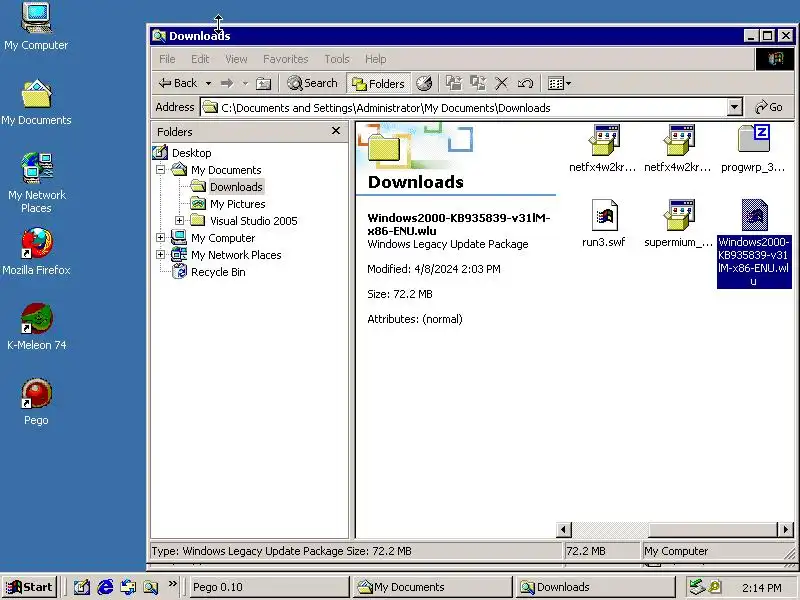
Task: Switch to My Documents taskbar button
Action: tap(432, 587)
